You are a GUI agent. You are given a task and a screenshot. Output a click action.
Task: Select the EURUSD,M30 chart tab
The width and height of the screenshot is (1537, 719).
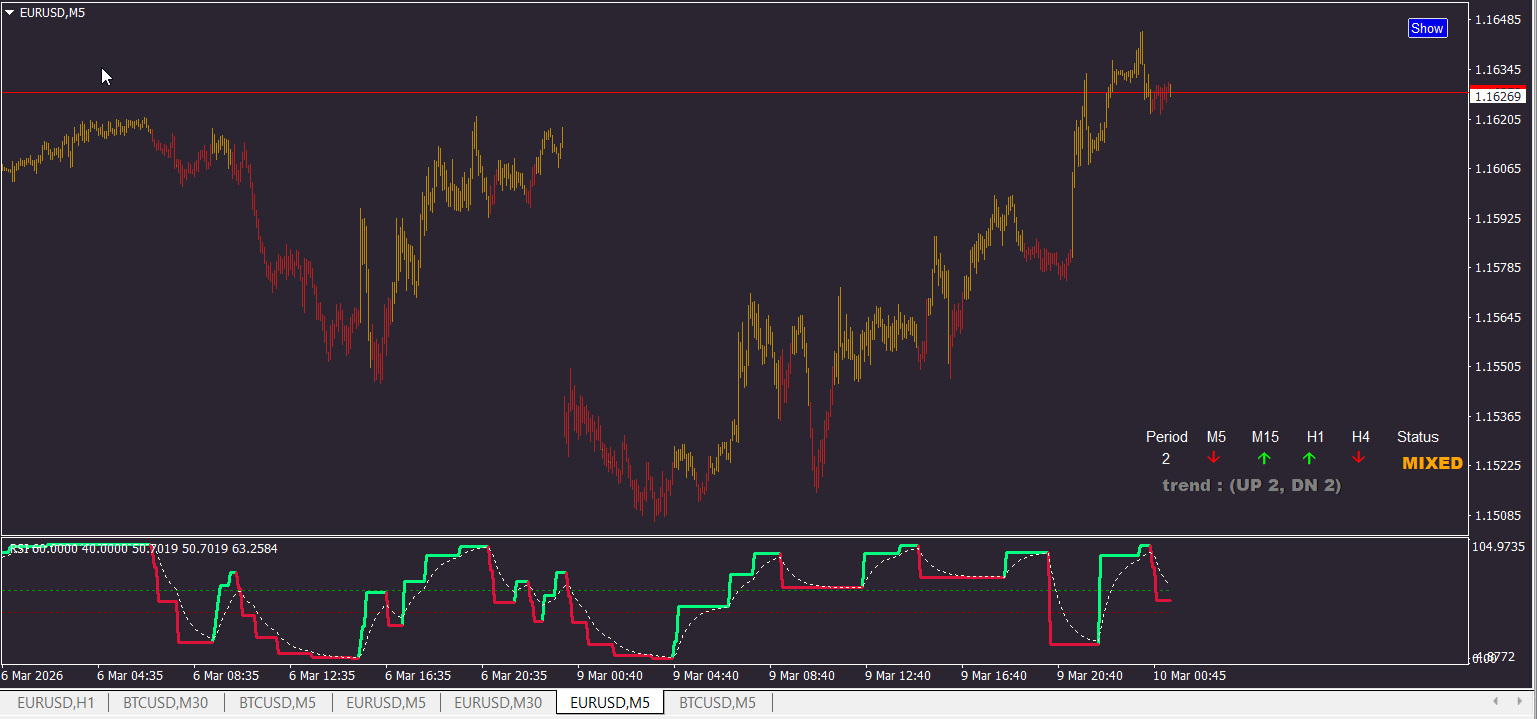tap(498, 703)
